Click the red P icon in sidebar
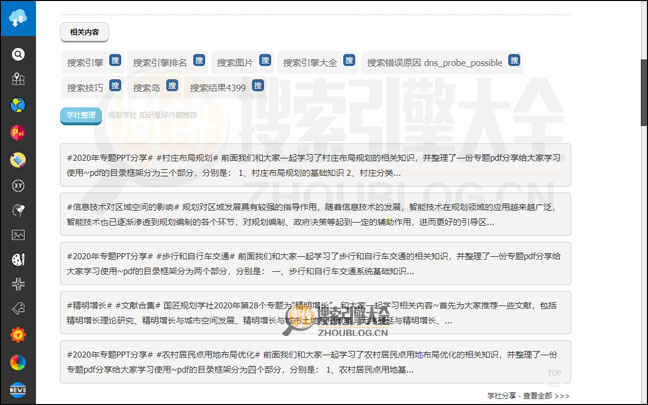Image resolution: width=648 pixels, height=405 pixels. pyautogui.click(x=18, y=132)
